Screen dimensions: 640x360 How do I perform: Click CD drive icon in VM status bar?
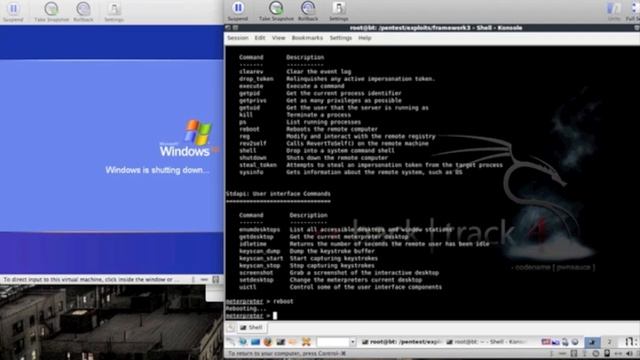pyautogui.click(x=596, y=353)
